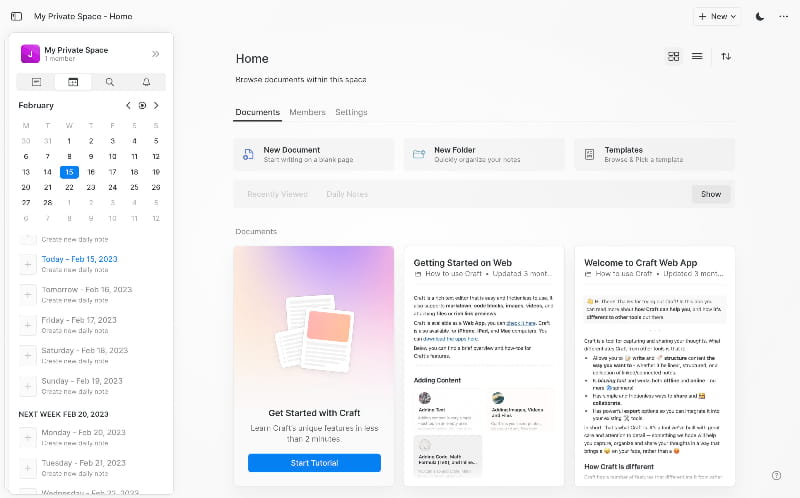Open the three-dots more options menu
Image resolution: width=800 pixels, height=498 pixels.
tap(784, 16)
